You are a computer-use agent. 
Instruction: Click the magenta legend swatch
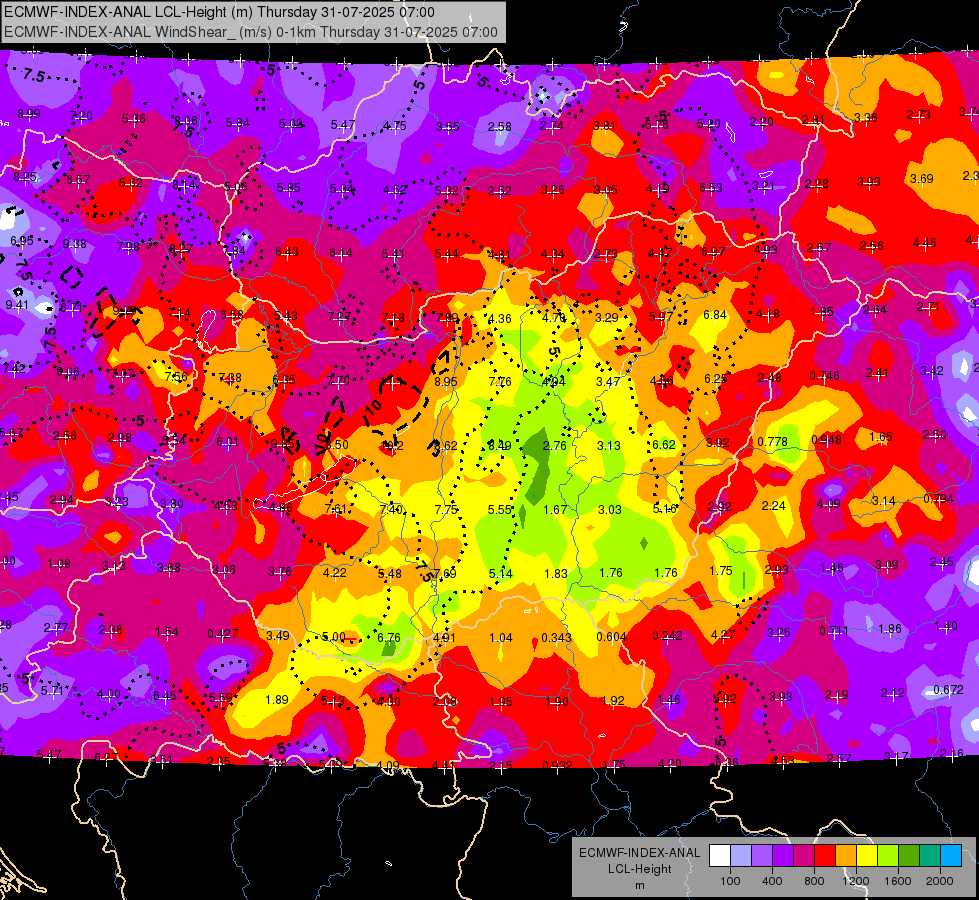point(804,856)
